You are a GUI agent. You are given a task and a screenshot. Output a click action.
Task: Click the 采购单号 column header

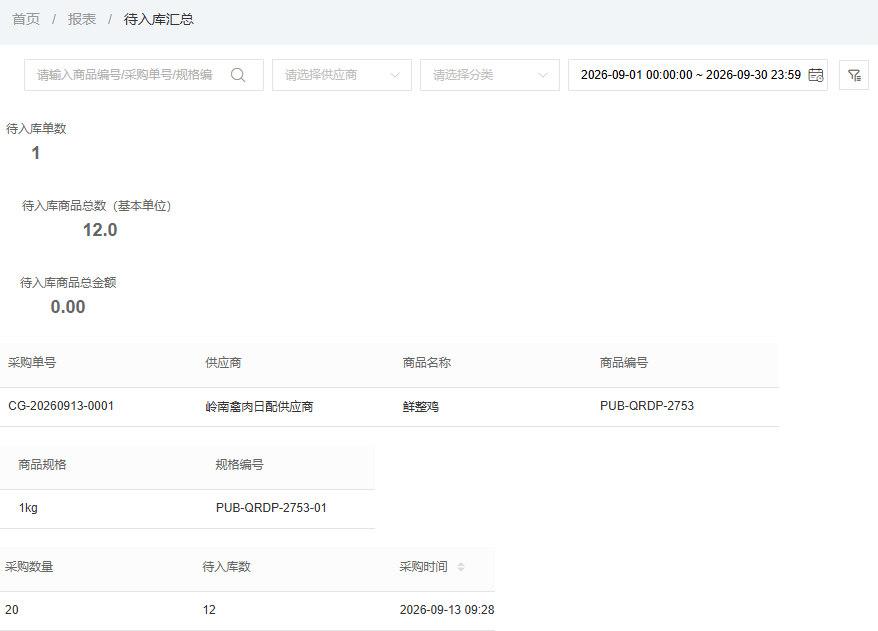click(32, 363)
